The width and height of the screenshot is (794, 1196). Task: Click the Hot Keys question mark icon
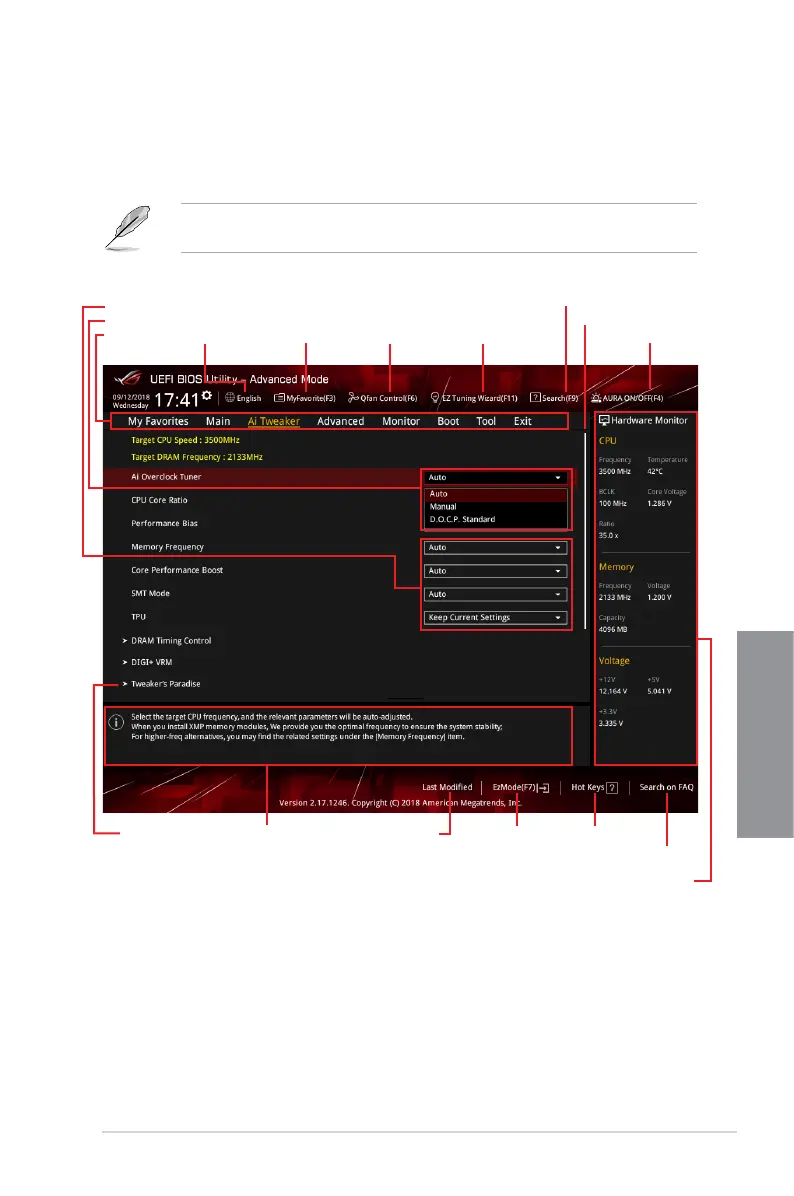(x=612, y=788)
